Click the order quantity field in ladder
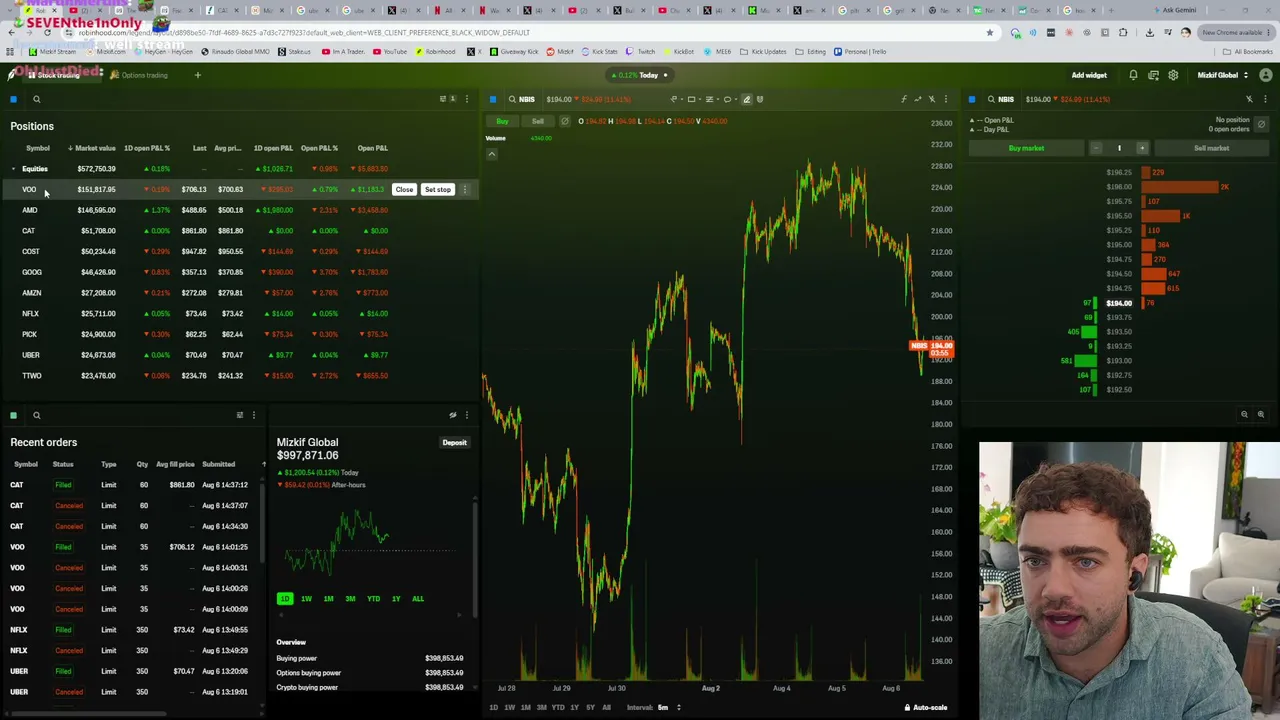This screenshot has height=720, width=1280. tap(1119, 148)
